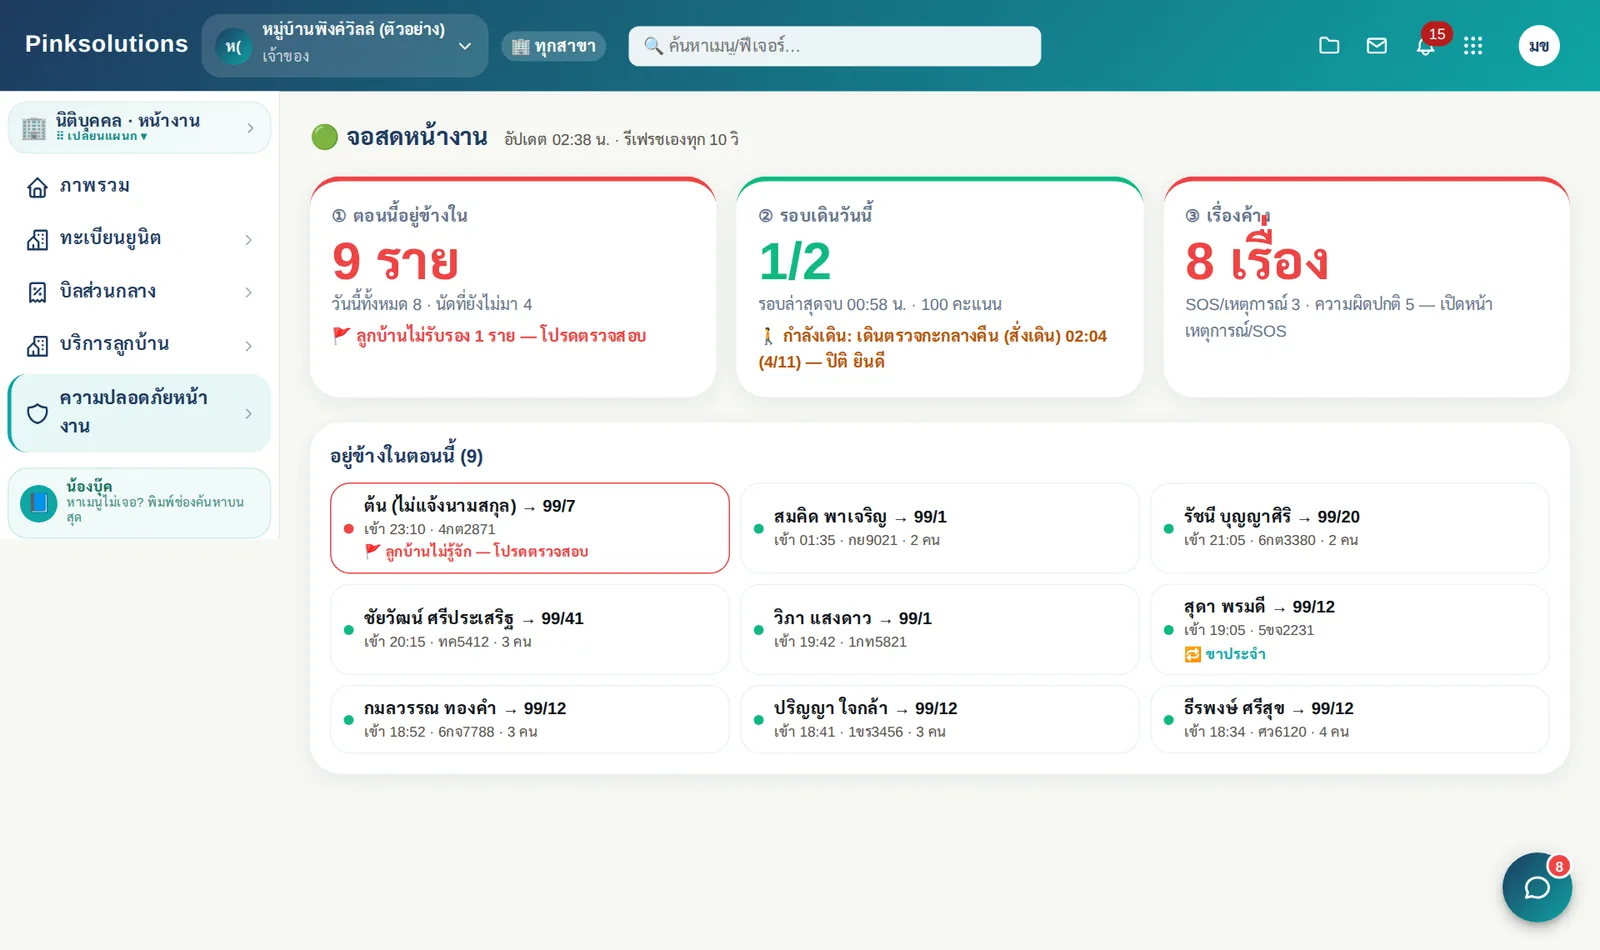Viewport: 1600px width, 950px height.
Task: Open the เปลี่ยนแผนก department switcher
Action: 102,137
